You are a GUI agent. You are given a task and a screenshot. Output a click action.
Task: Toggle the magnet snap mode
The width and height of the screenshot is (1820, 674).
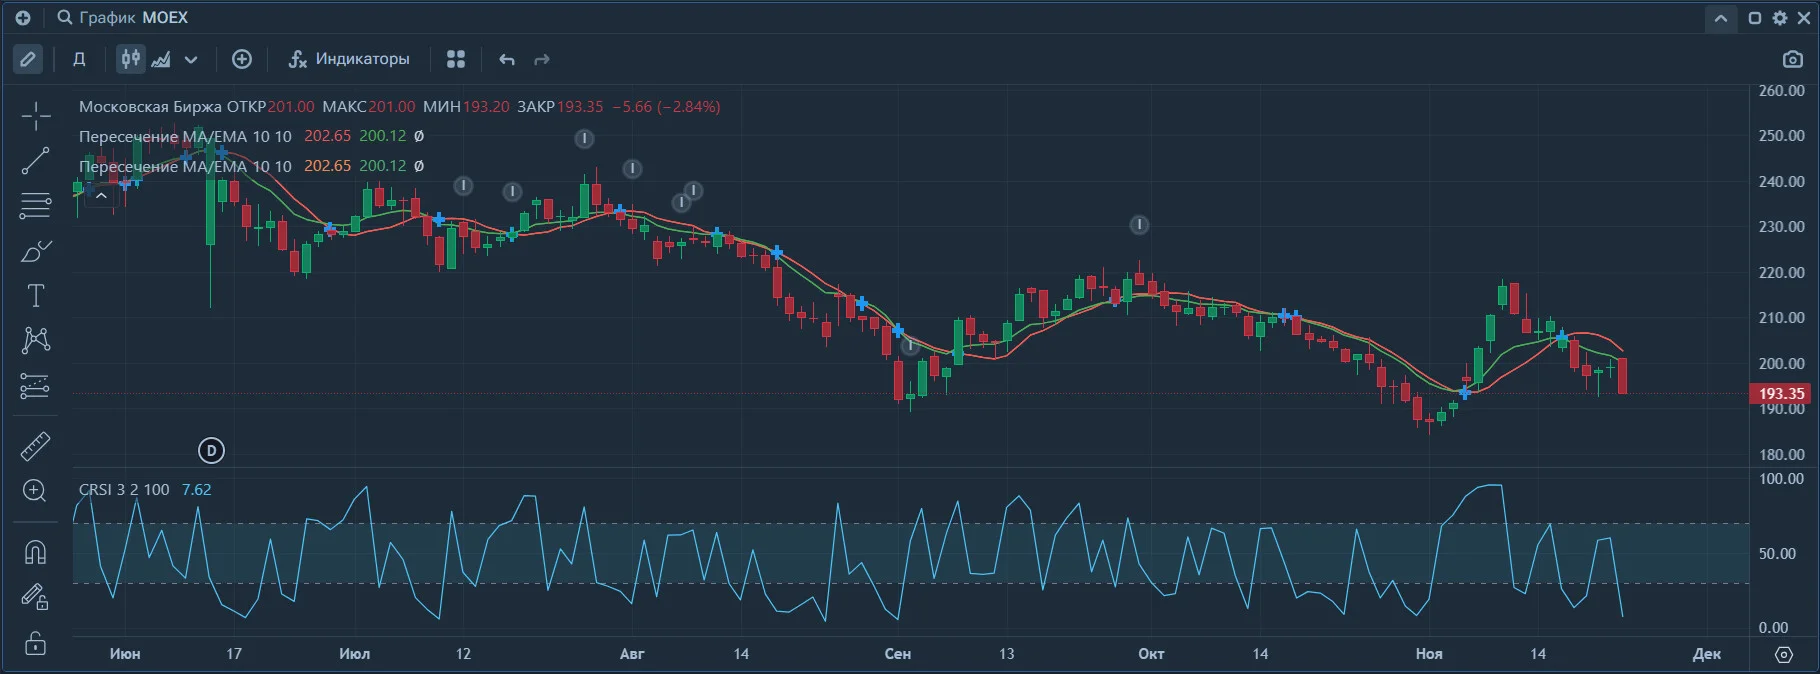click(35, 552)
